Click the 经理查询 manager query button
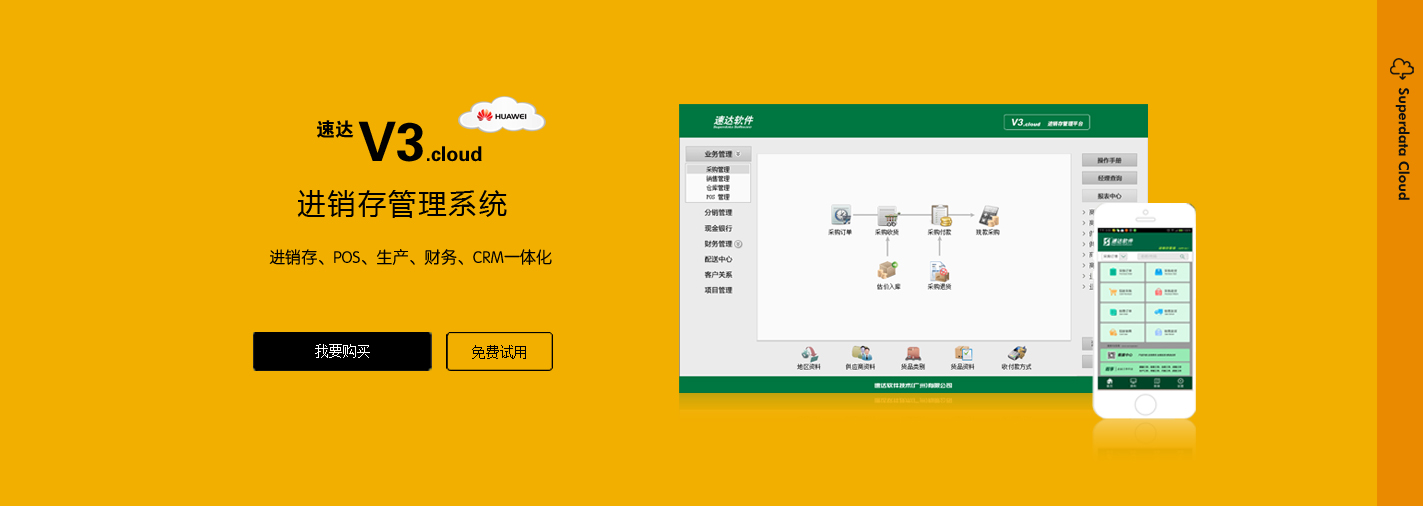Viewport: 1423px width, 506px height. pyautogui.click(x=1109, y=178)
